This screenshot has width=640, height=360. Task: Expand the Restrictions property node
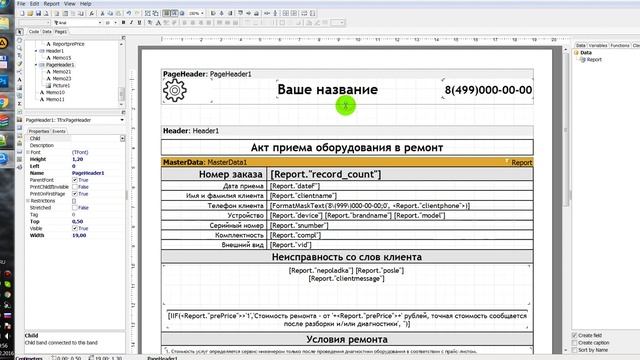coord(28,201)
